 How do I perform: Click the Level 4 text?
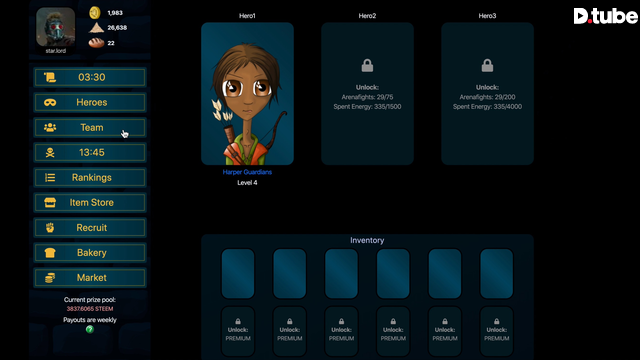pyautogui.click(x=247, y=183)
